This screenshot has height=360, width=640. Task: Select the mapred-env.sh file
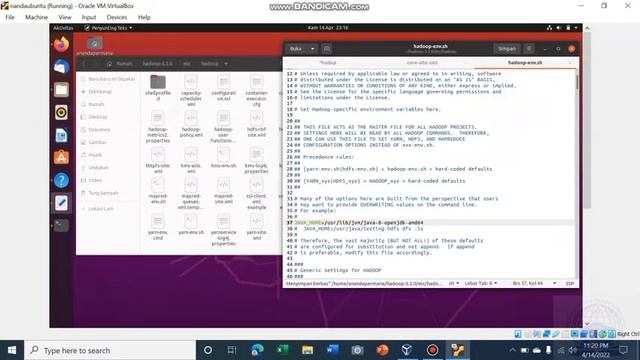[x=158, y=191]
